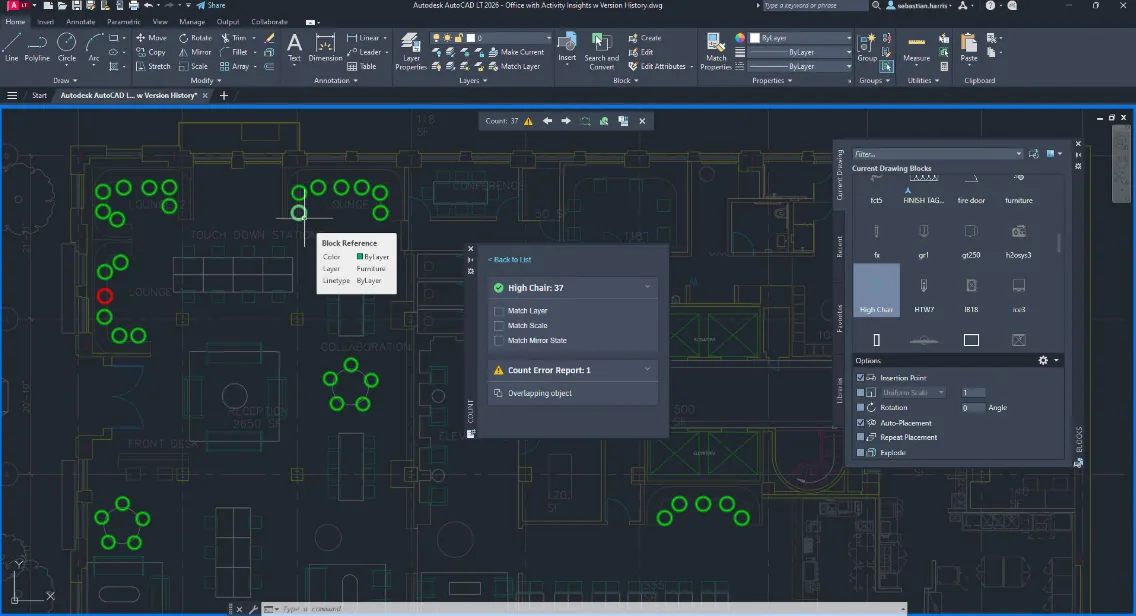The image size is (1136, 616).
Task: Open Search and Convert tool
Action: (601, 51)
